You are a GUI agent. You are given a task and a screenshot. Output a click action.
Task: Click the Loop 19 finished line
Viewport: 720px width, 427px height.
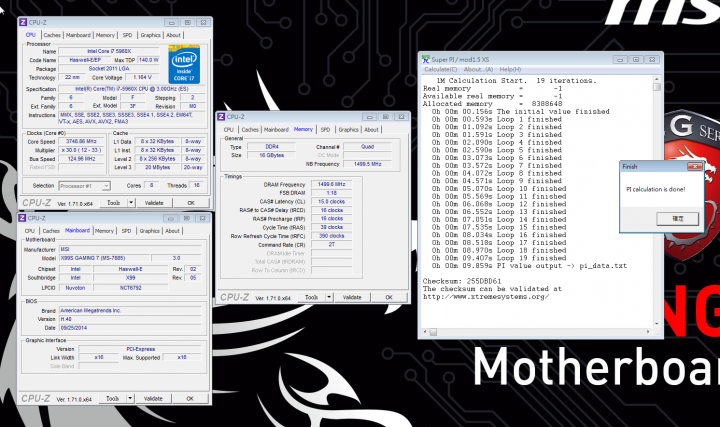(x=499, y=258)
